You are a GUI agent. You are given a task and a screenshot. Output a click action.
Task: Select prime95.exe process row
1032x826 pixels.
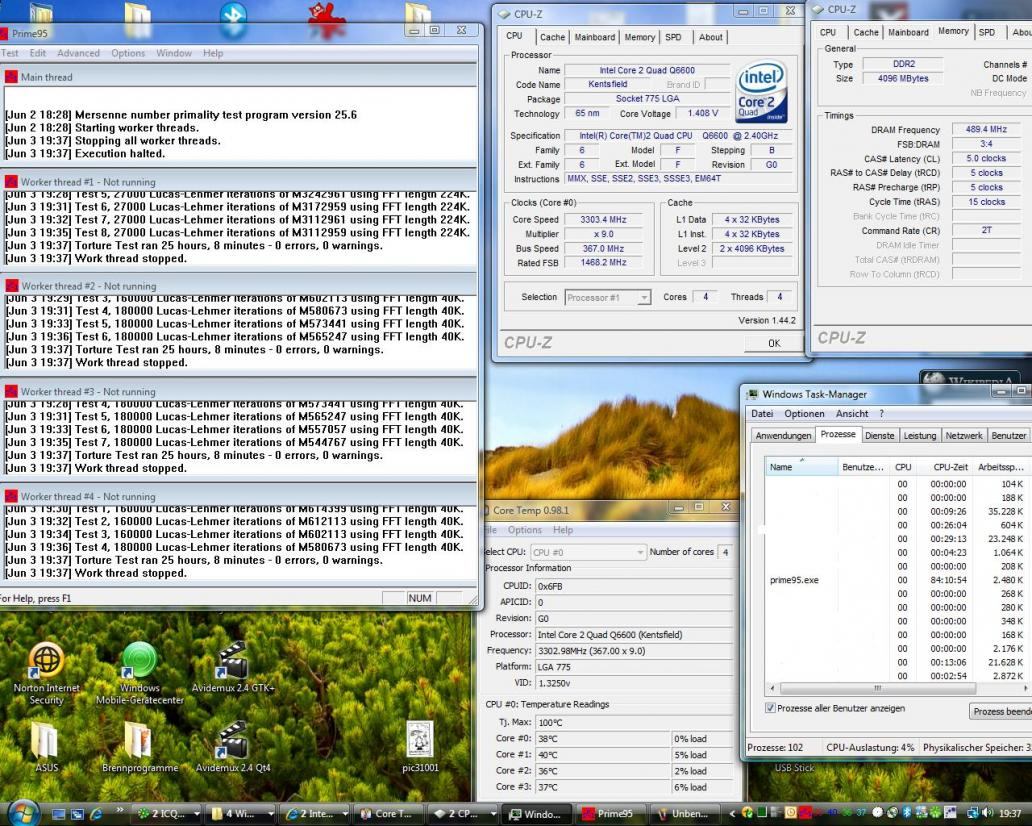(897, 580)
